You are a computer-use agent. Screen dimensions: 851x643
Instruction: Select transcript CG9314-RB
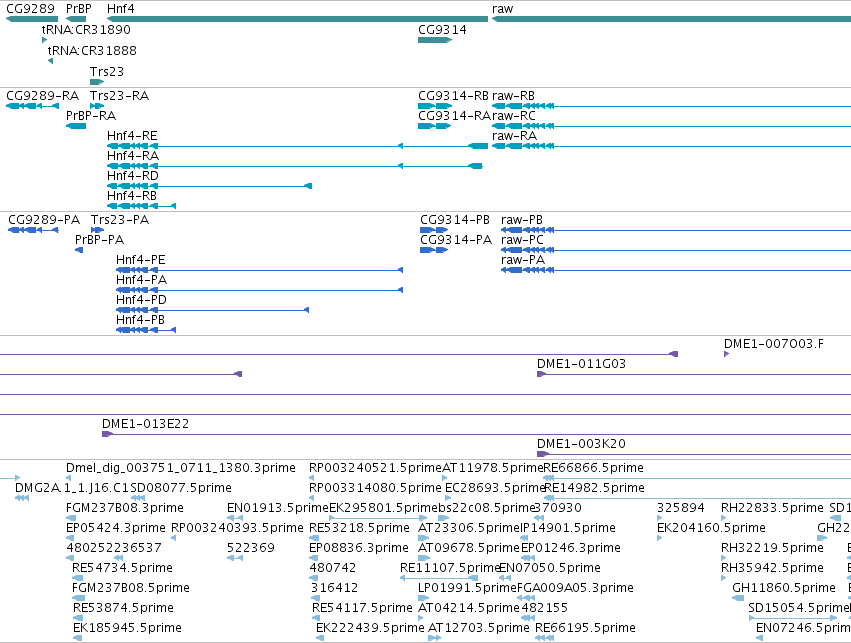pos(435,106)
